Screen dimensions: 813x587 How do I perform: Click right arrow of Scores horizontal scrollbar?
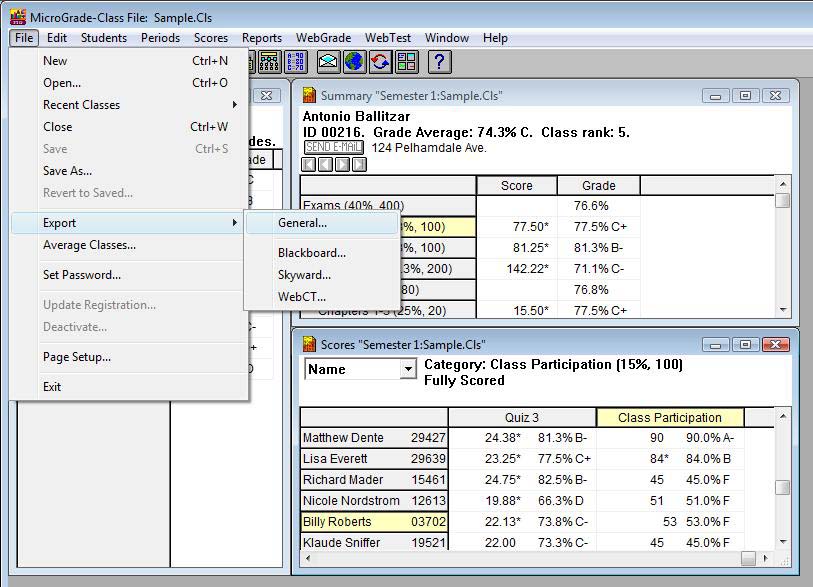point(765,558)
